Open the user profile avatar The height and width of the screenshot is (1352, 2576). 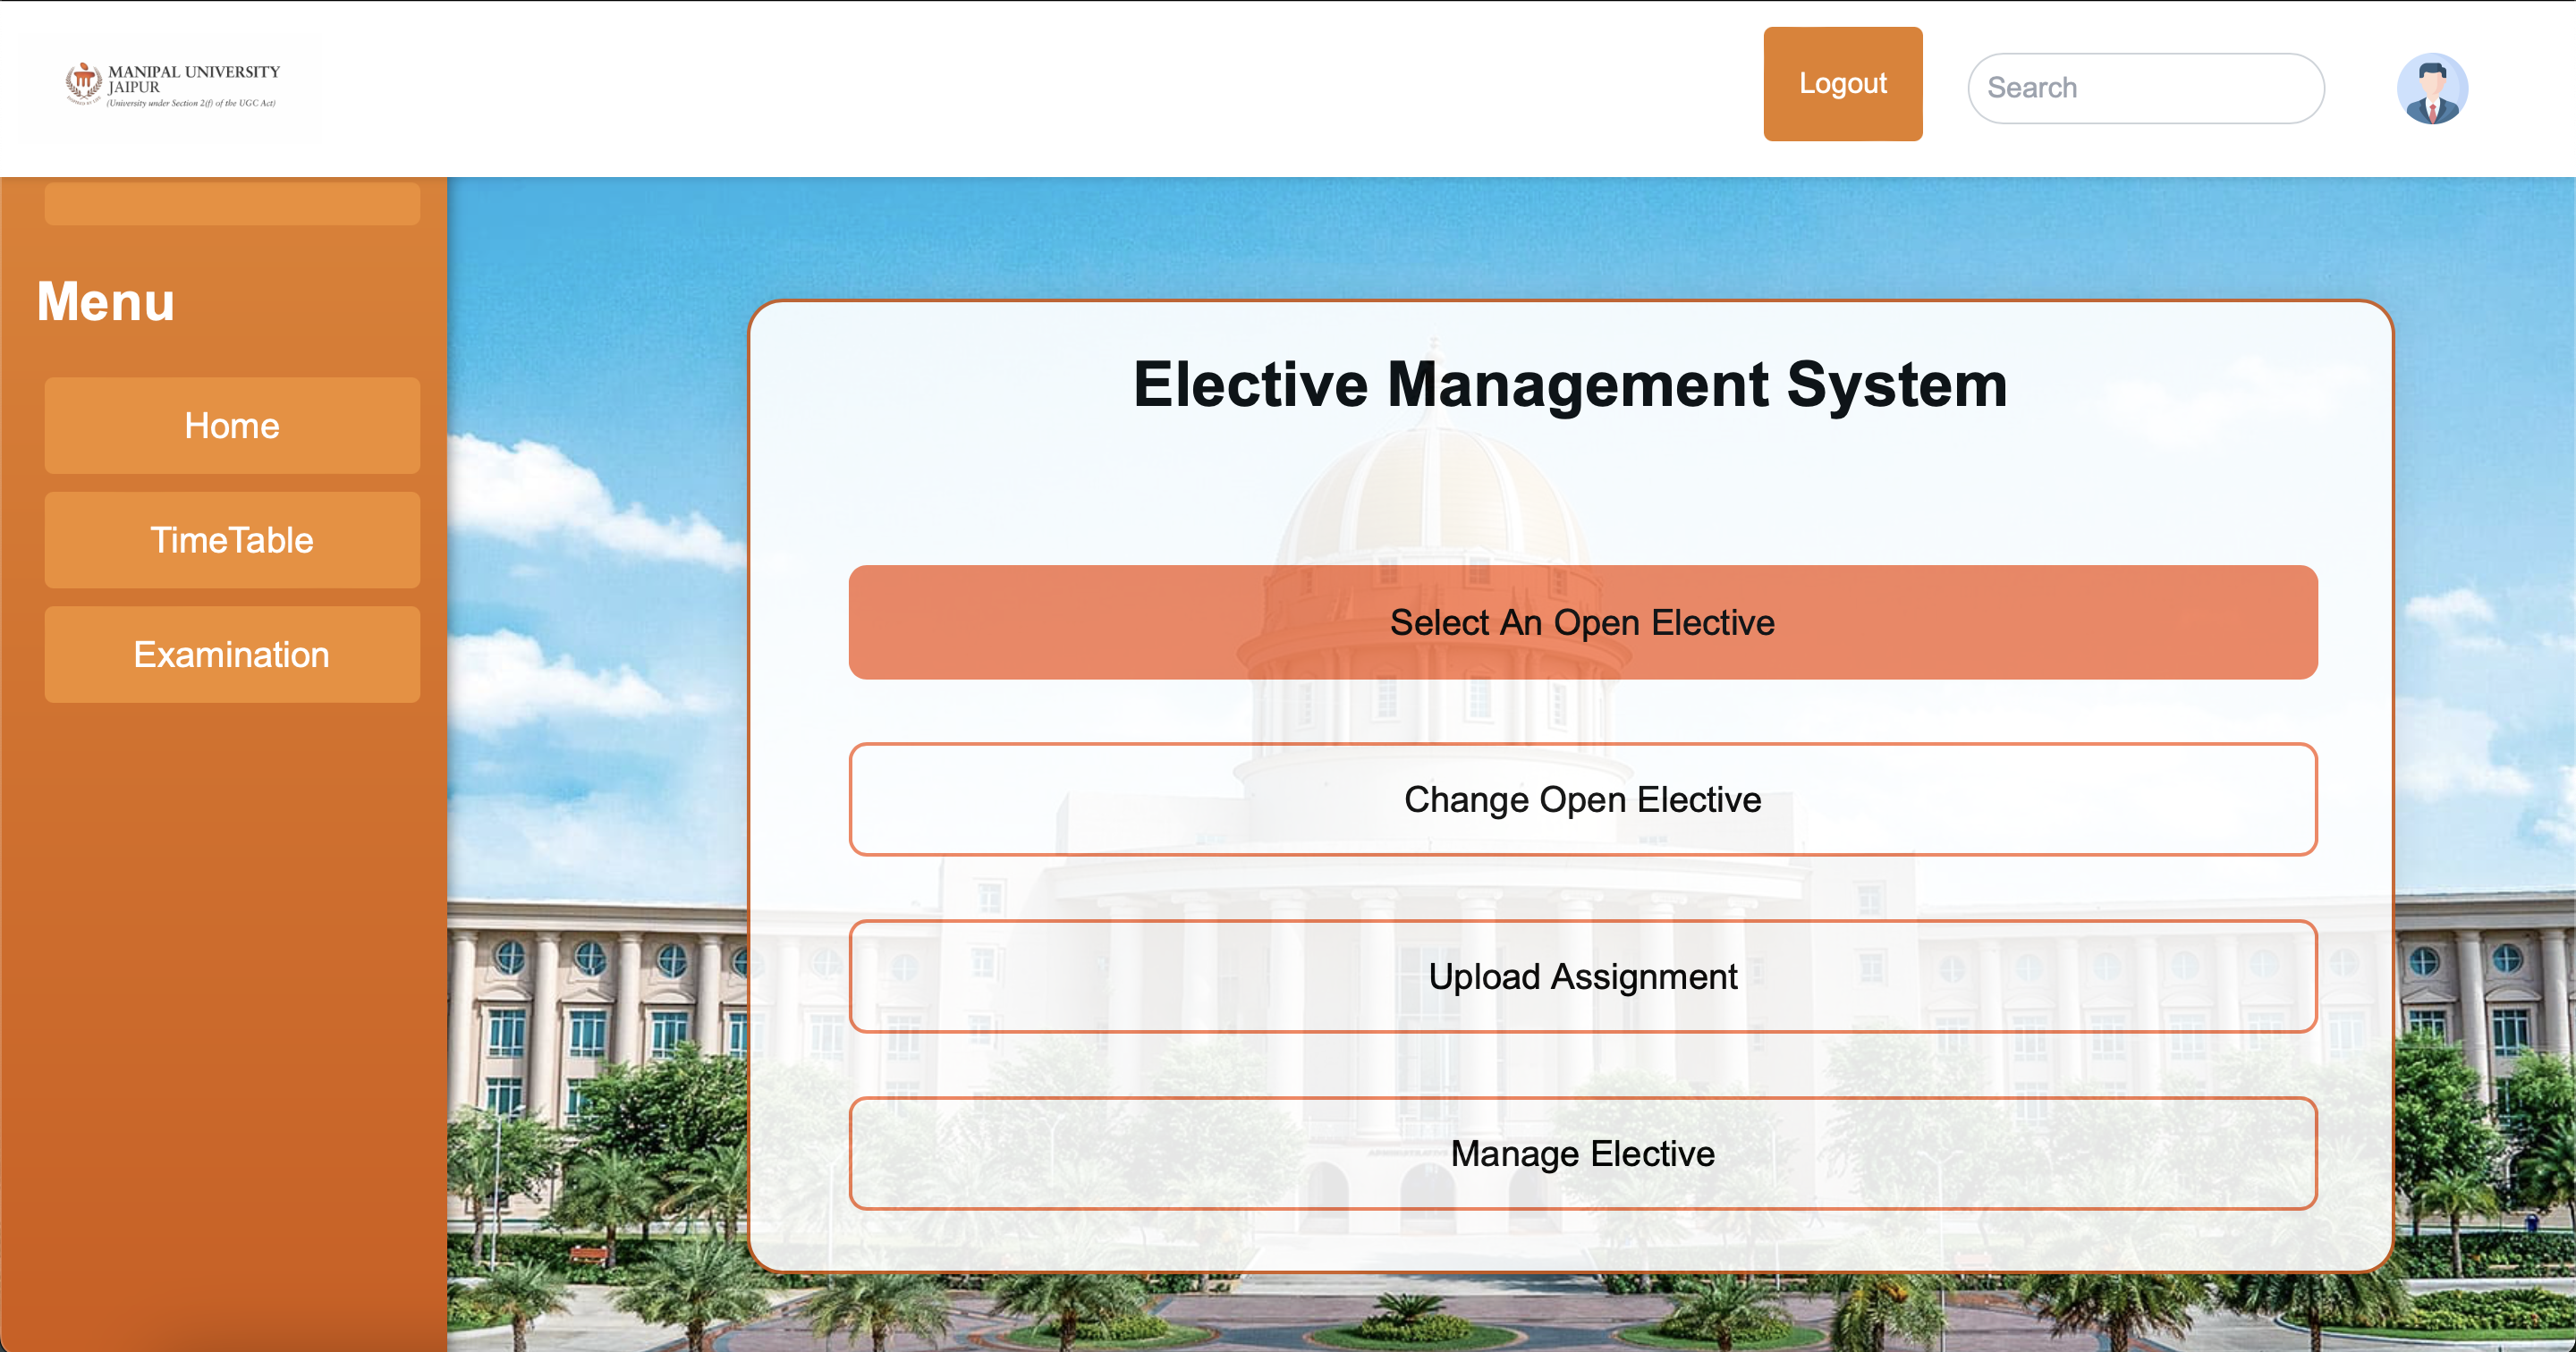click(2432, 88)
